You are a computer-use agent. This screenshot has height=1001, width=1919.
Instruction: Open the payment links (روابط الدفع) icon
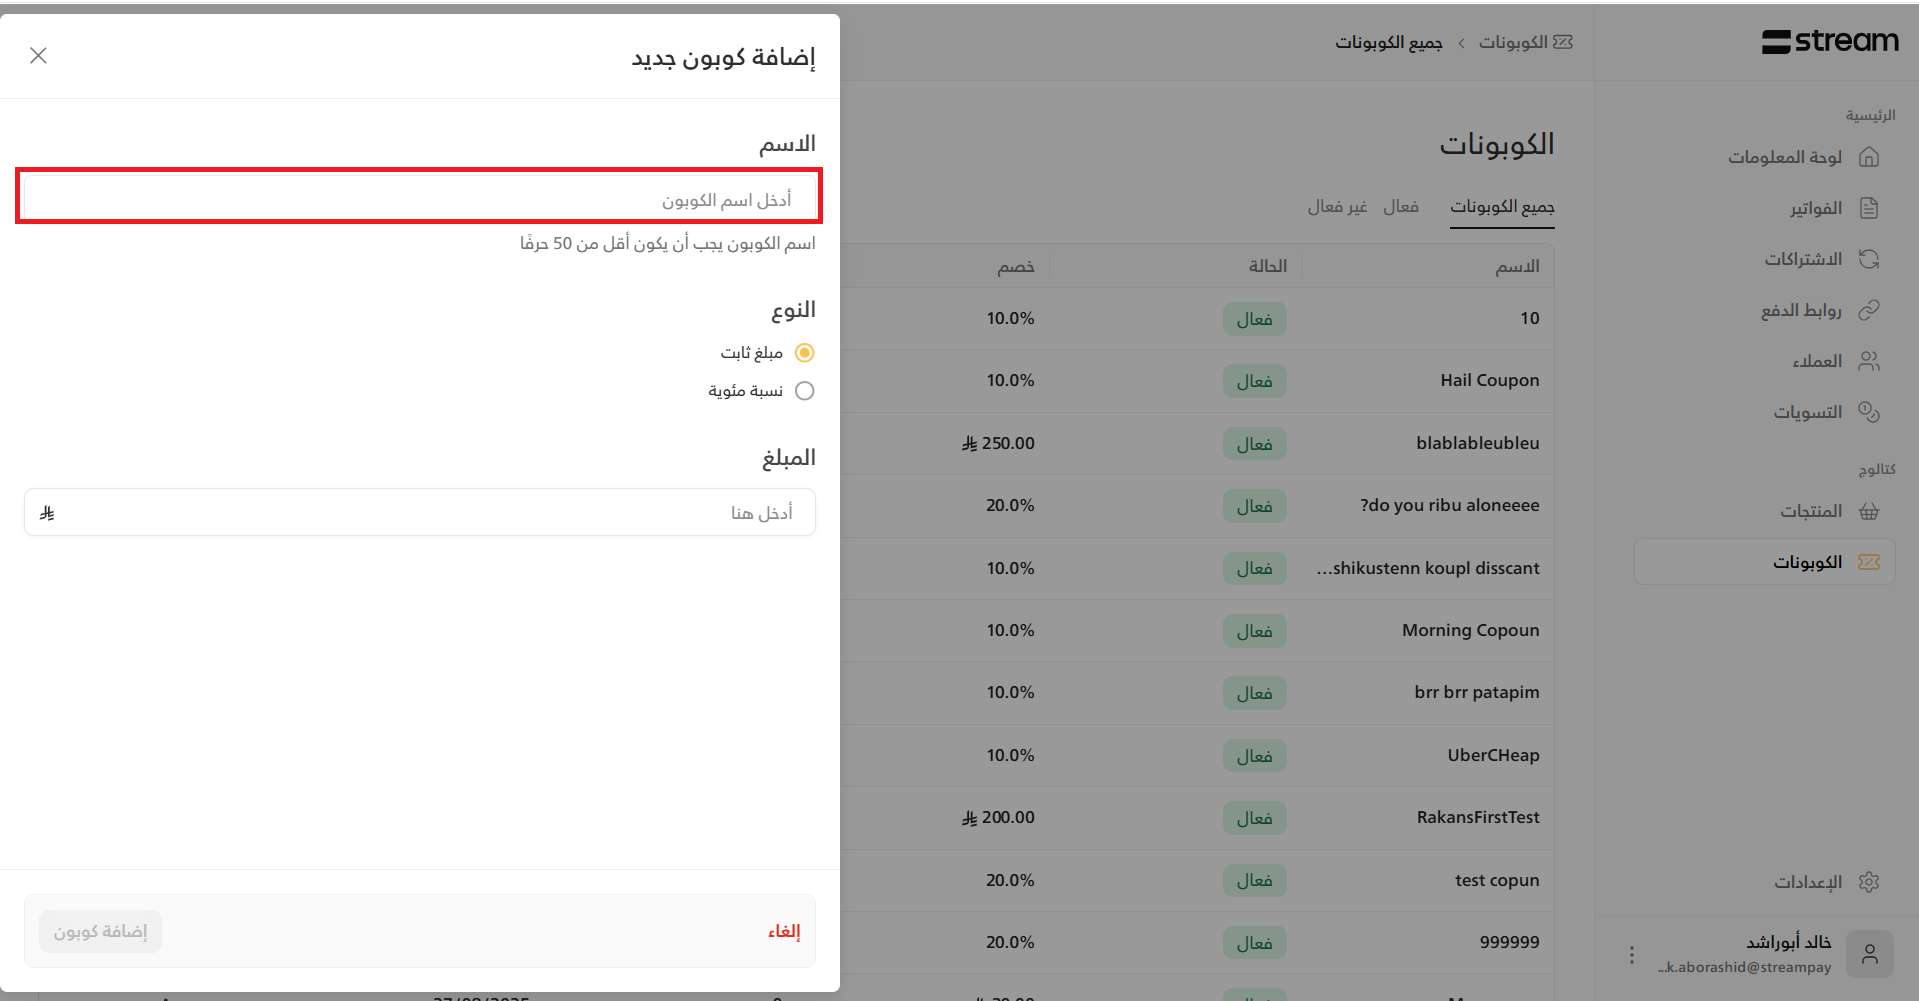click(1868, 310)
